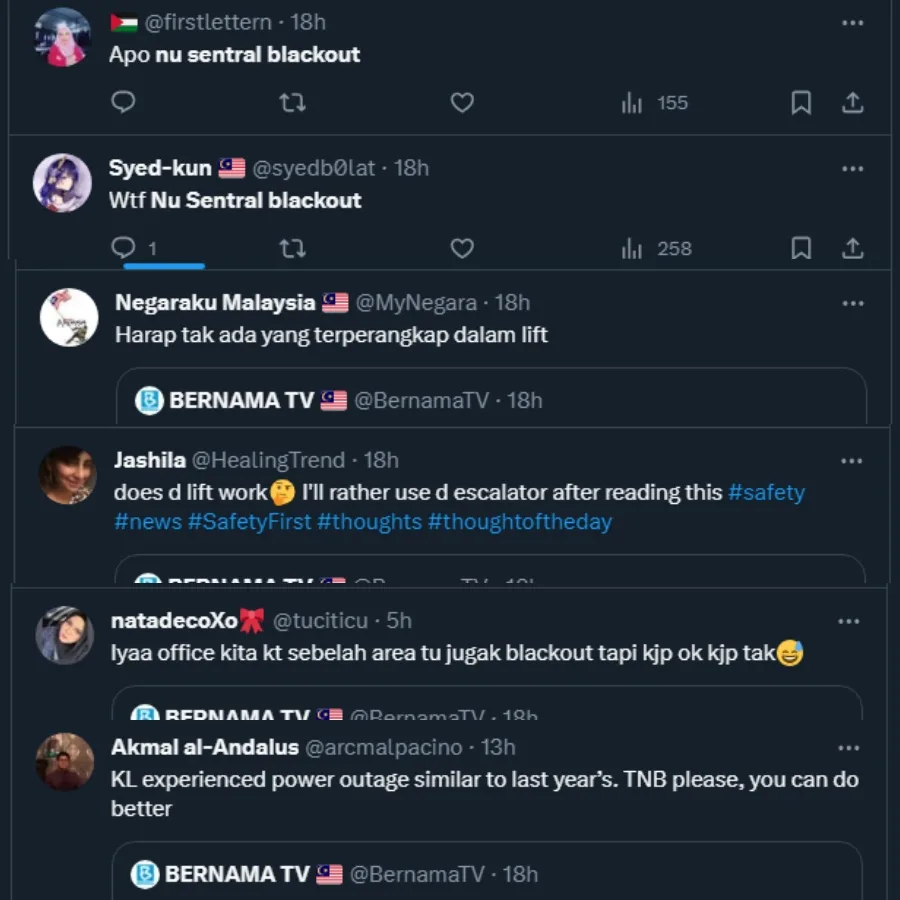The width and height of the screenshot is (900, 900).
Task: Open Negaraku Malaysia's profile picture
Action: pos(69,317)
